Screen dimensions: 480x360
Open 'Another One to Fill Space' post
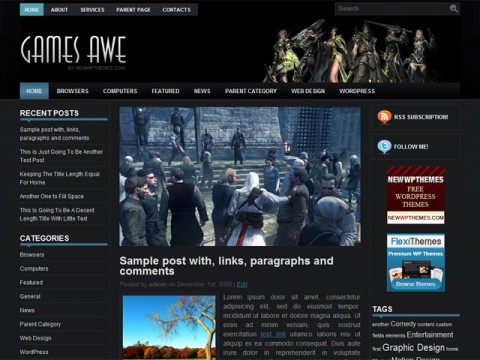click(52, 196)
